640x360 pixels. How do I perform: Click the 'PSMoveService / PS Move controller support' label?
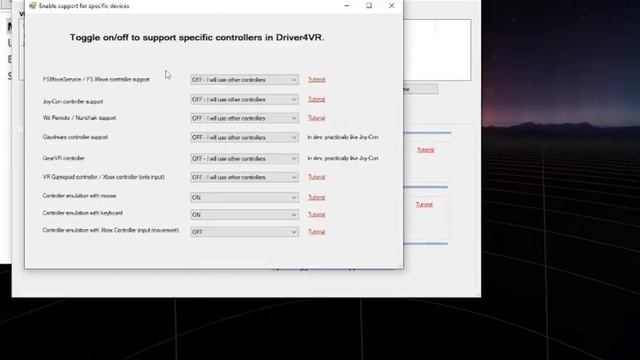96,79
